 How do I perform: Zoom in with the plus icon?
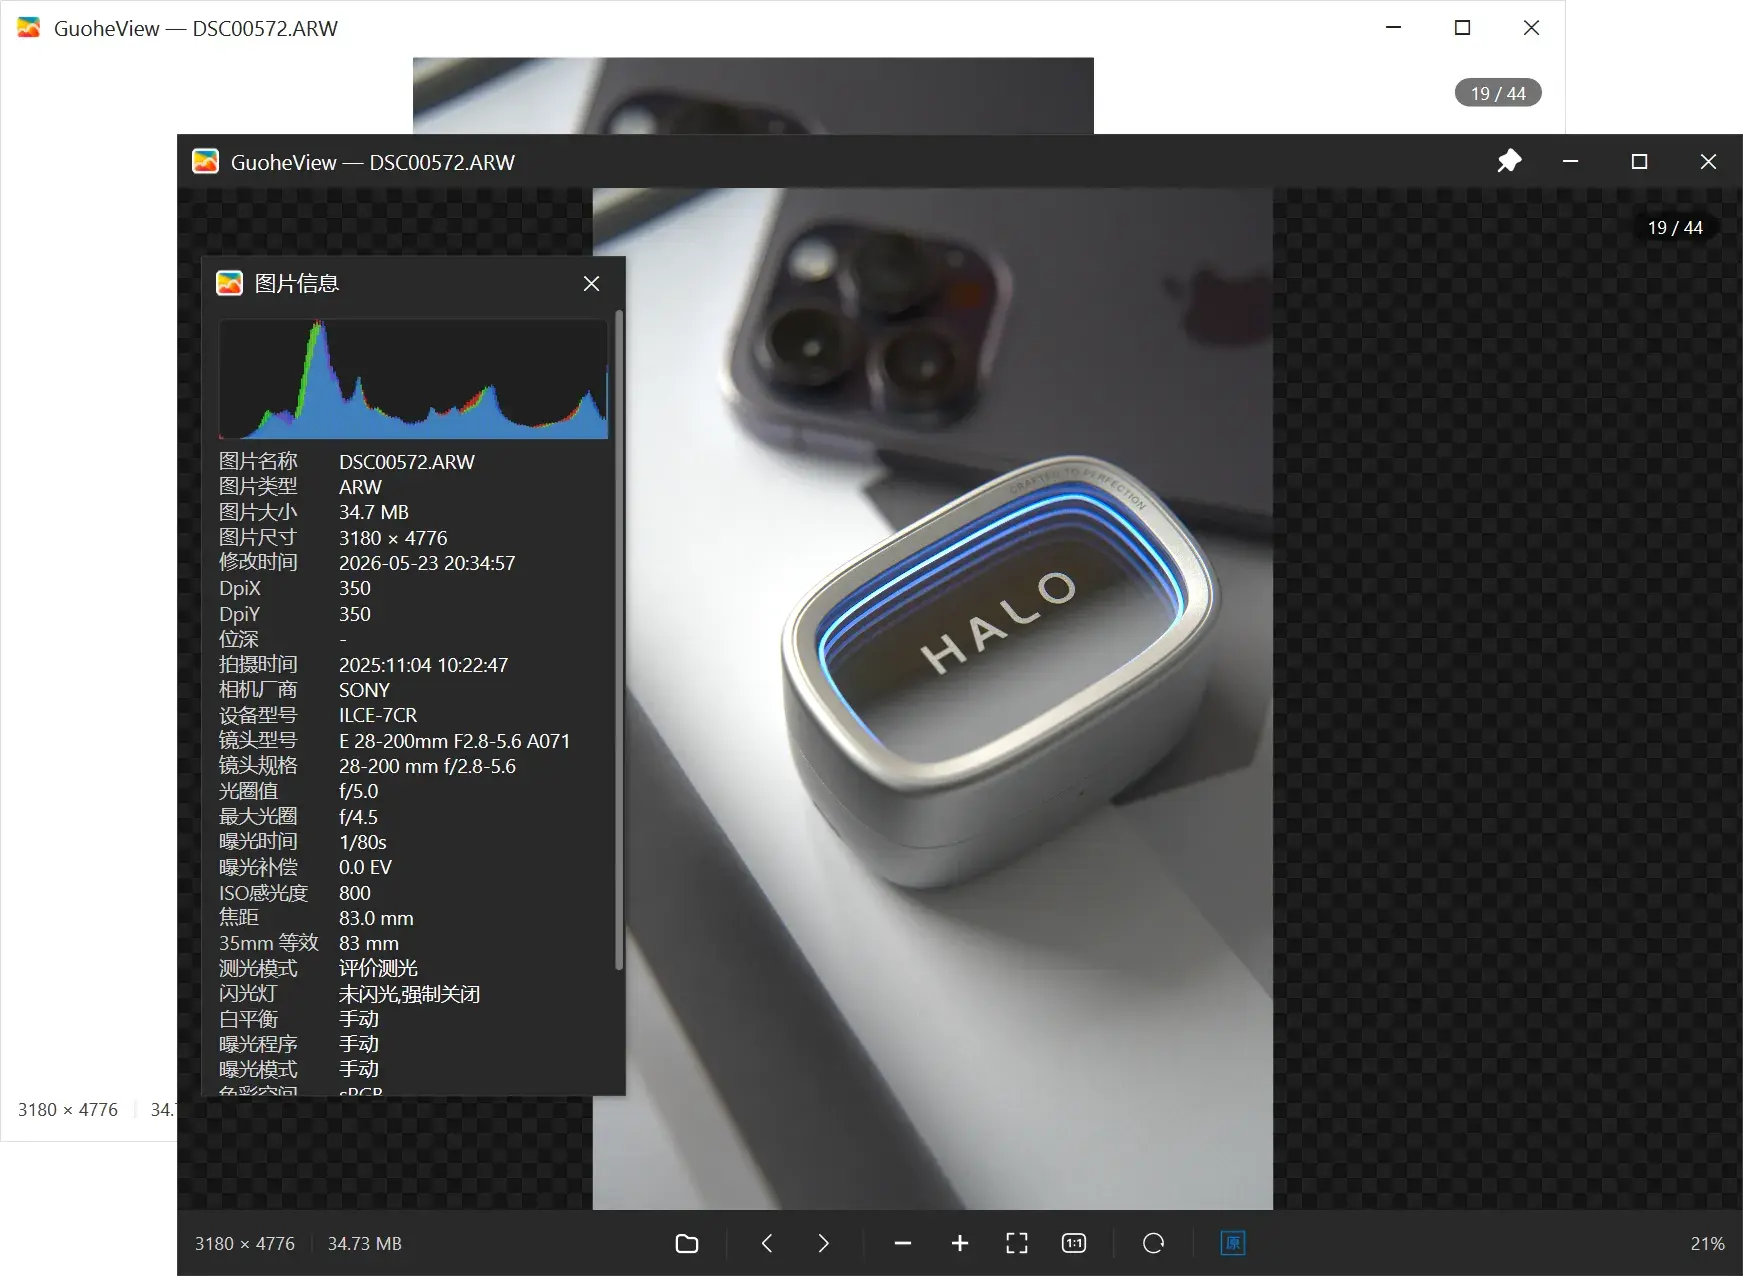click(x=960, y=1243)
